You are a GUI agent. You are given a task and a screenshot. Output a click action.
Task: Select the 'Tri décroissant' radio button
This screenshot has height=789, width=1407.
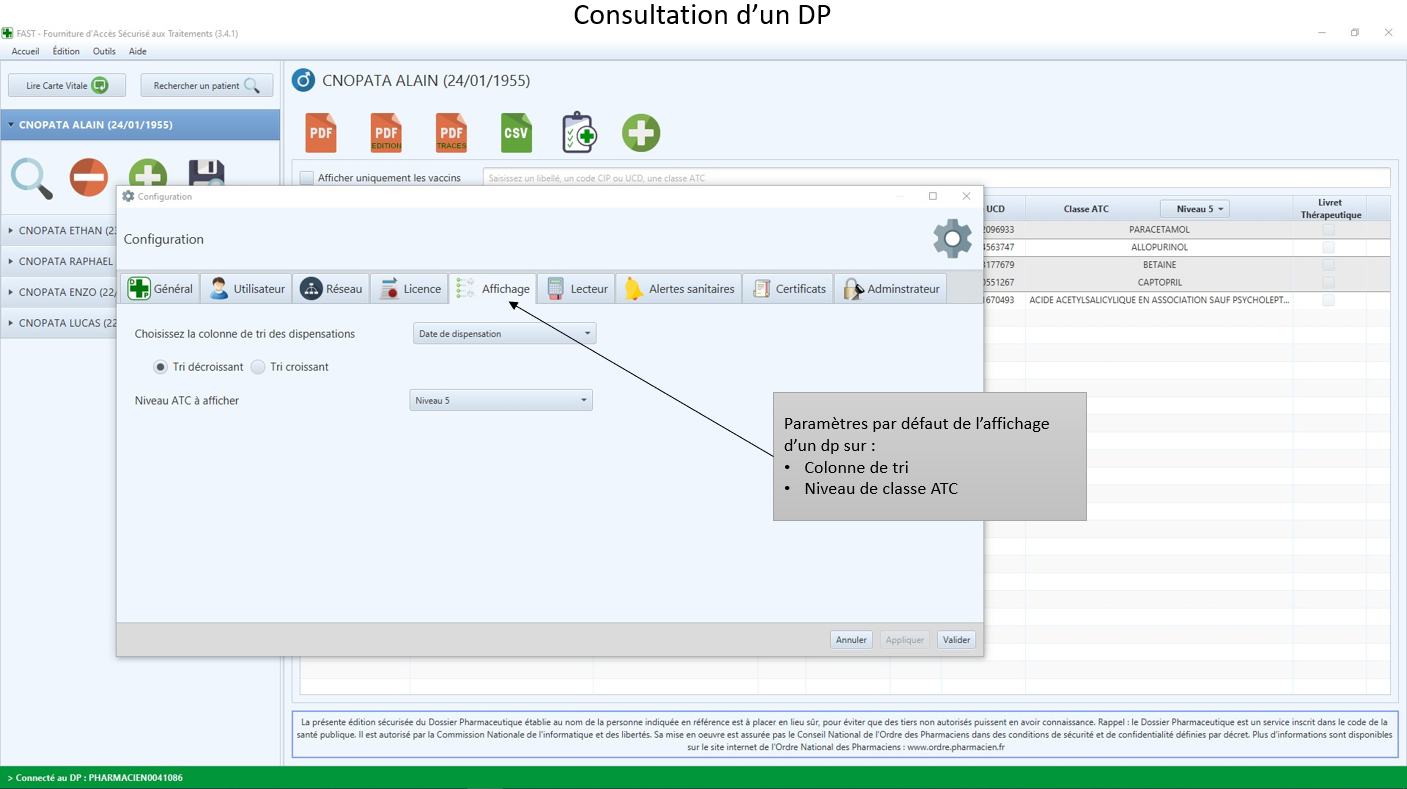click(160, 367)
